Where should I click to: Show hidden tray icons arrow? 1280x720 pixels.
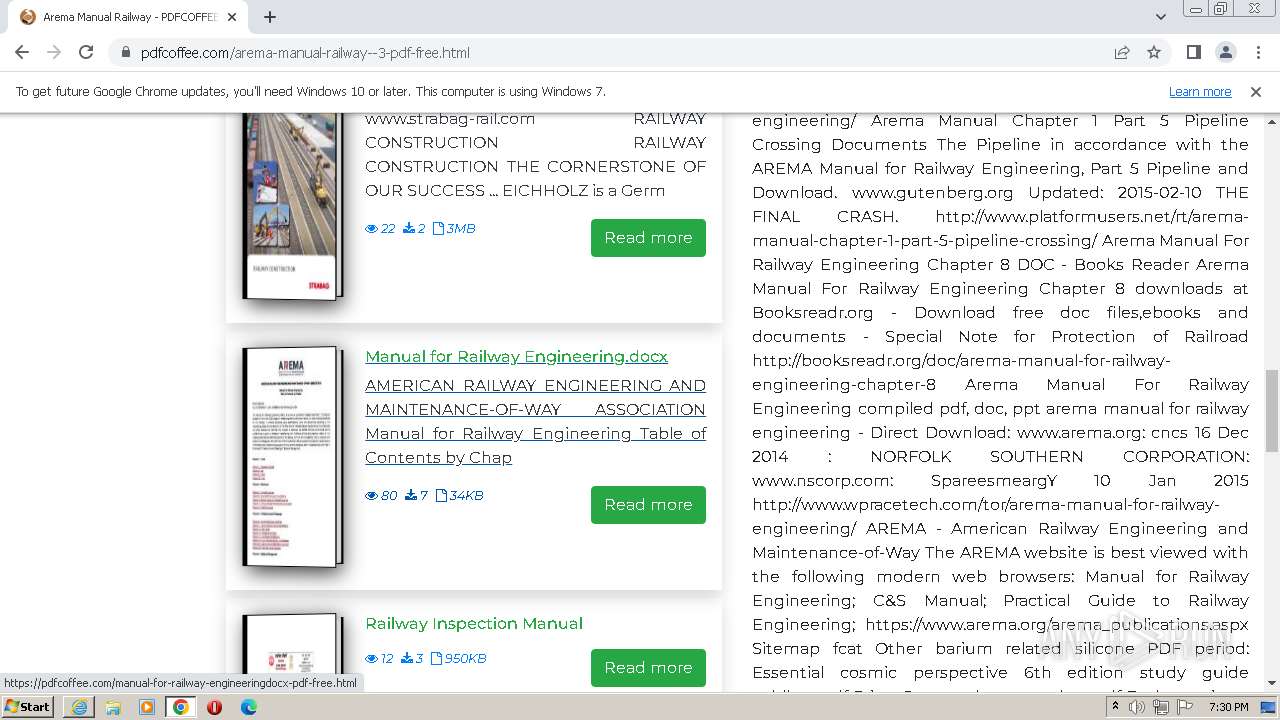pos(1114,707)
